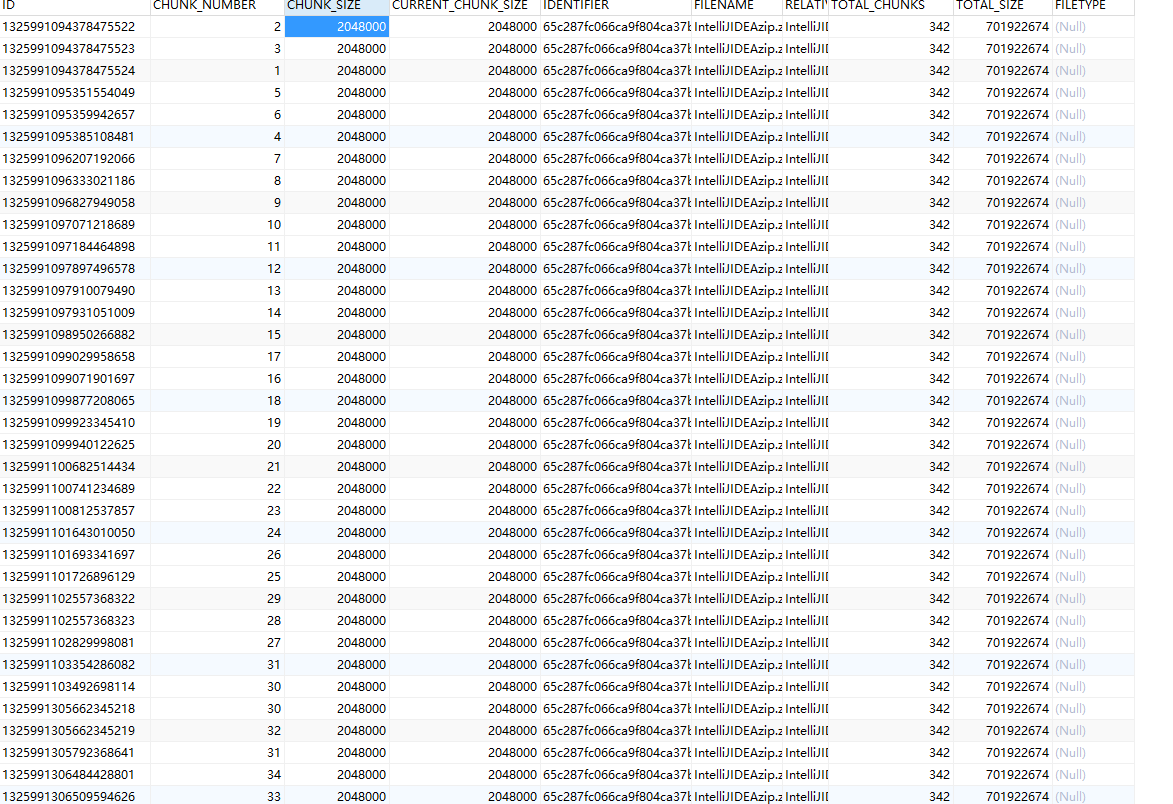Select ID cell 1325991095385108481

pyautogui.click(x=75, y=137)
